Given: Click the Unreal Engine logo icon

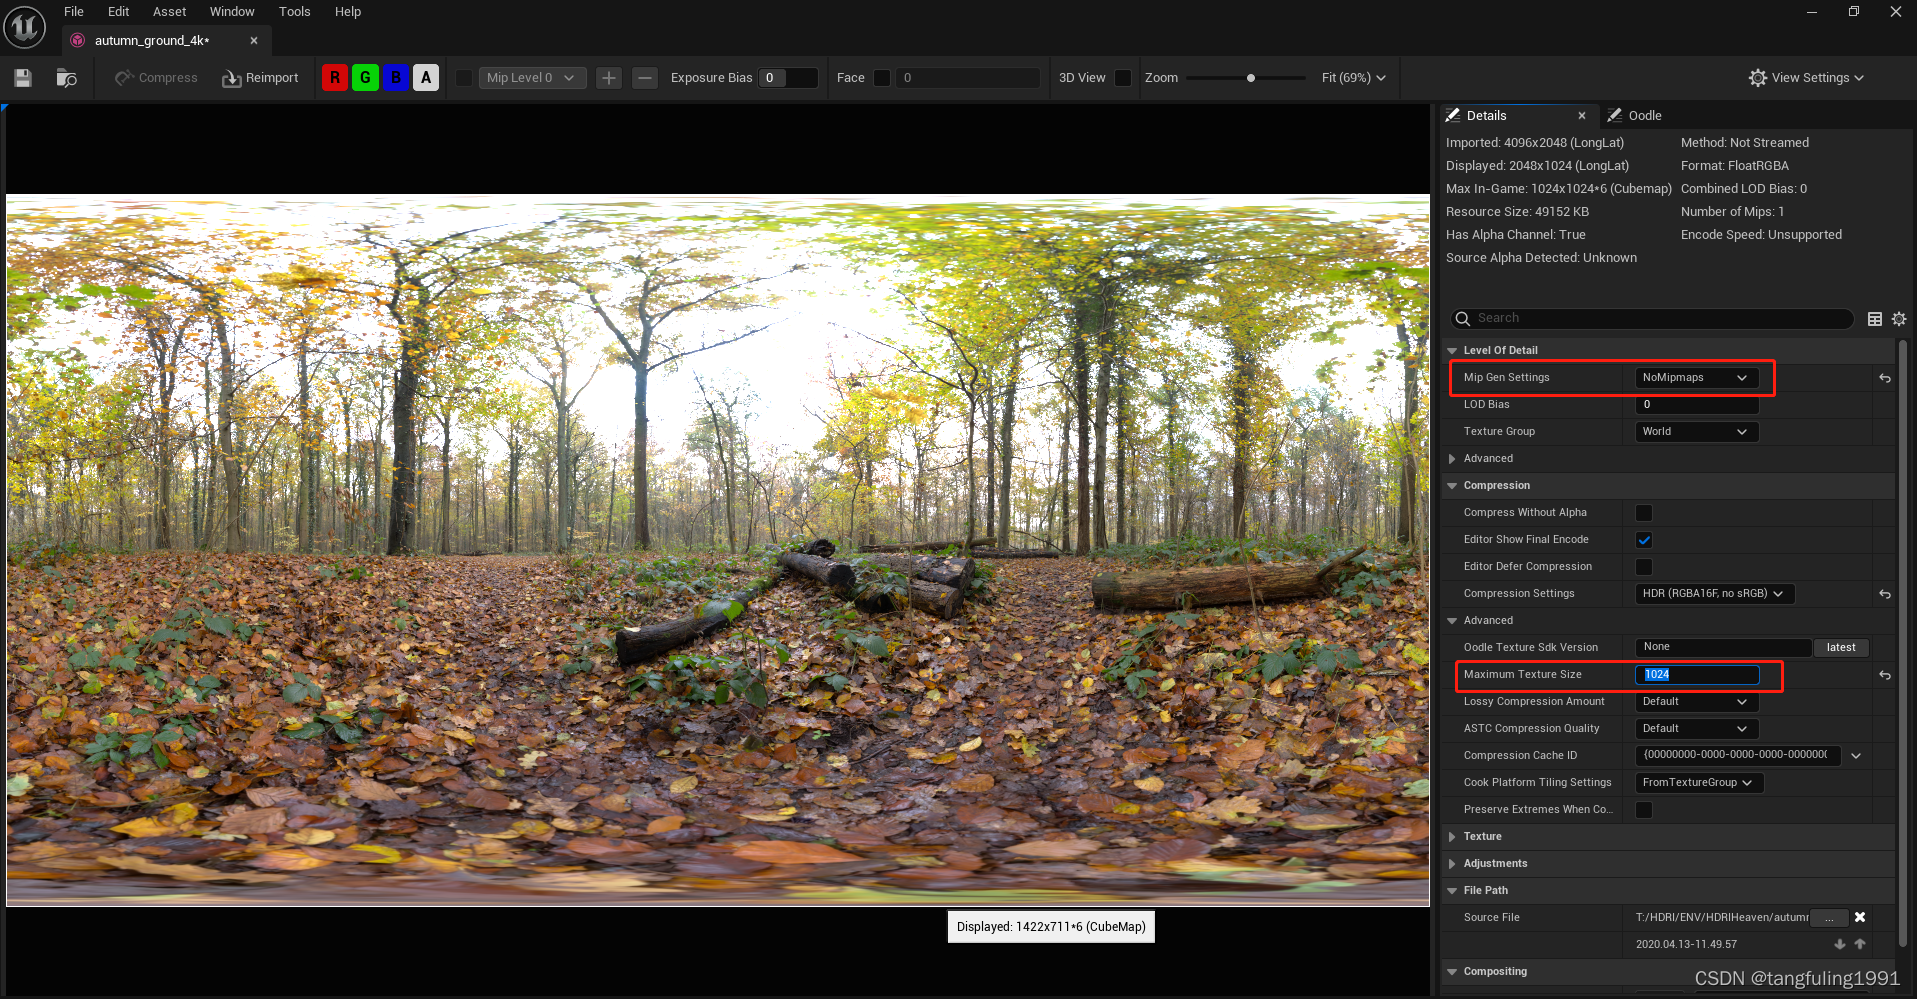Looking at the screenshot, I should click(24, 27).
